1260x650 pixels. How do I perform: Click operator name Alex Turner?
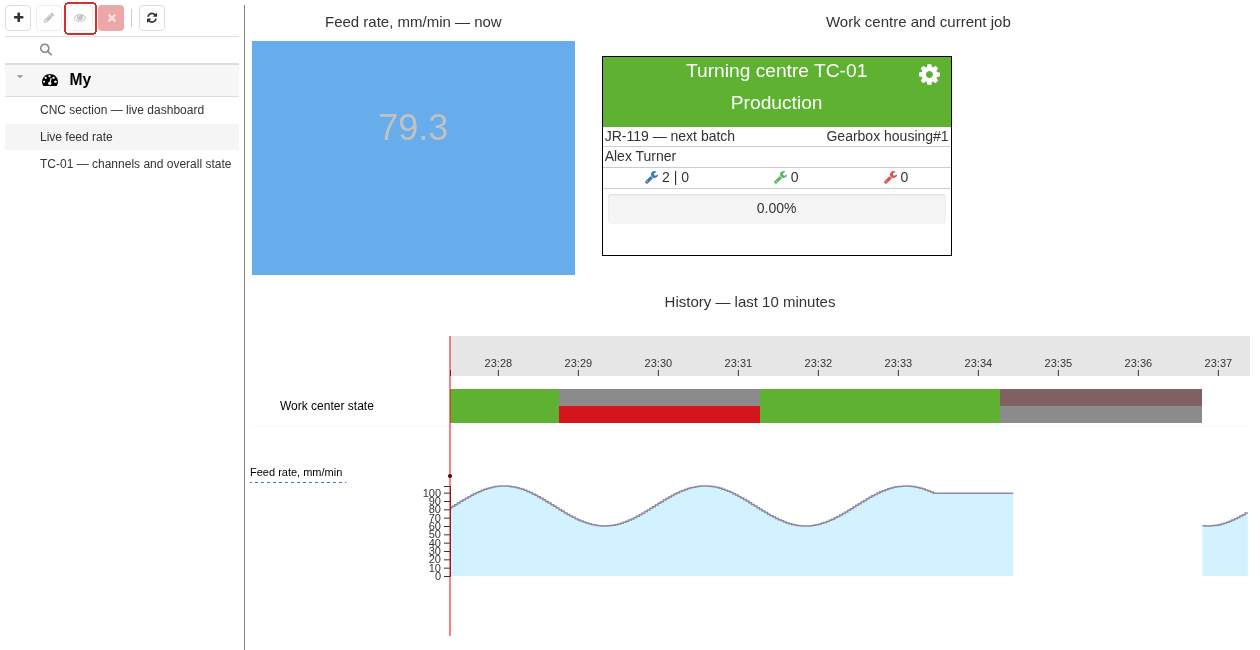point(640,156)
